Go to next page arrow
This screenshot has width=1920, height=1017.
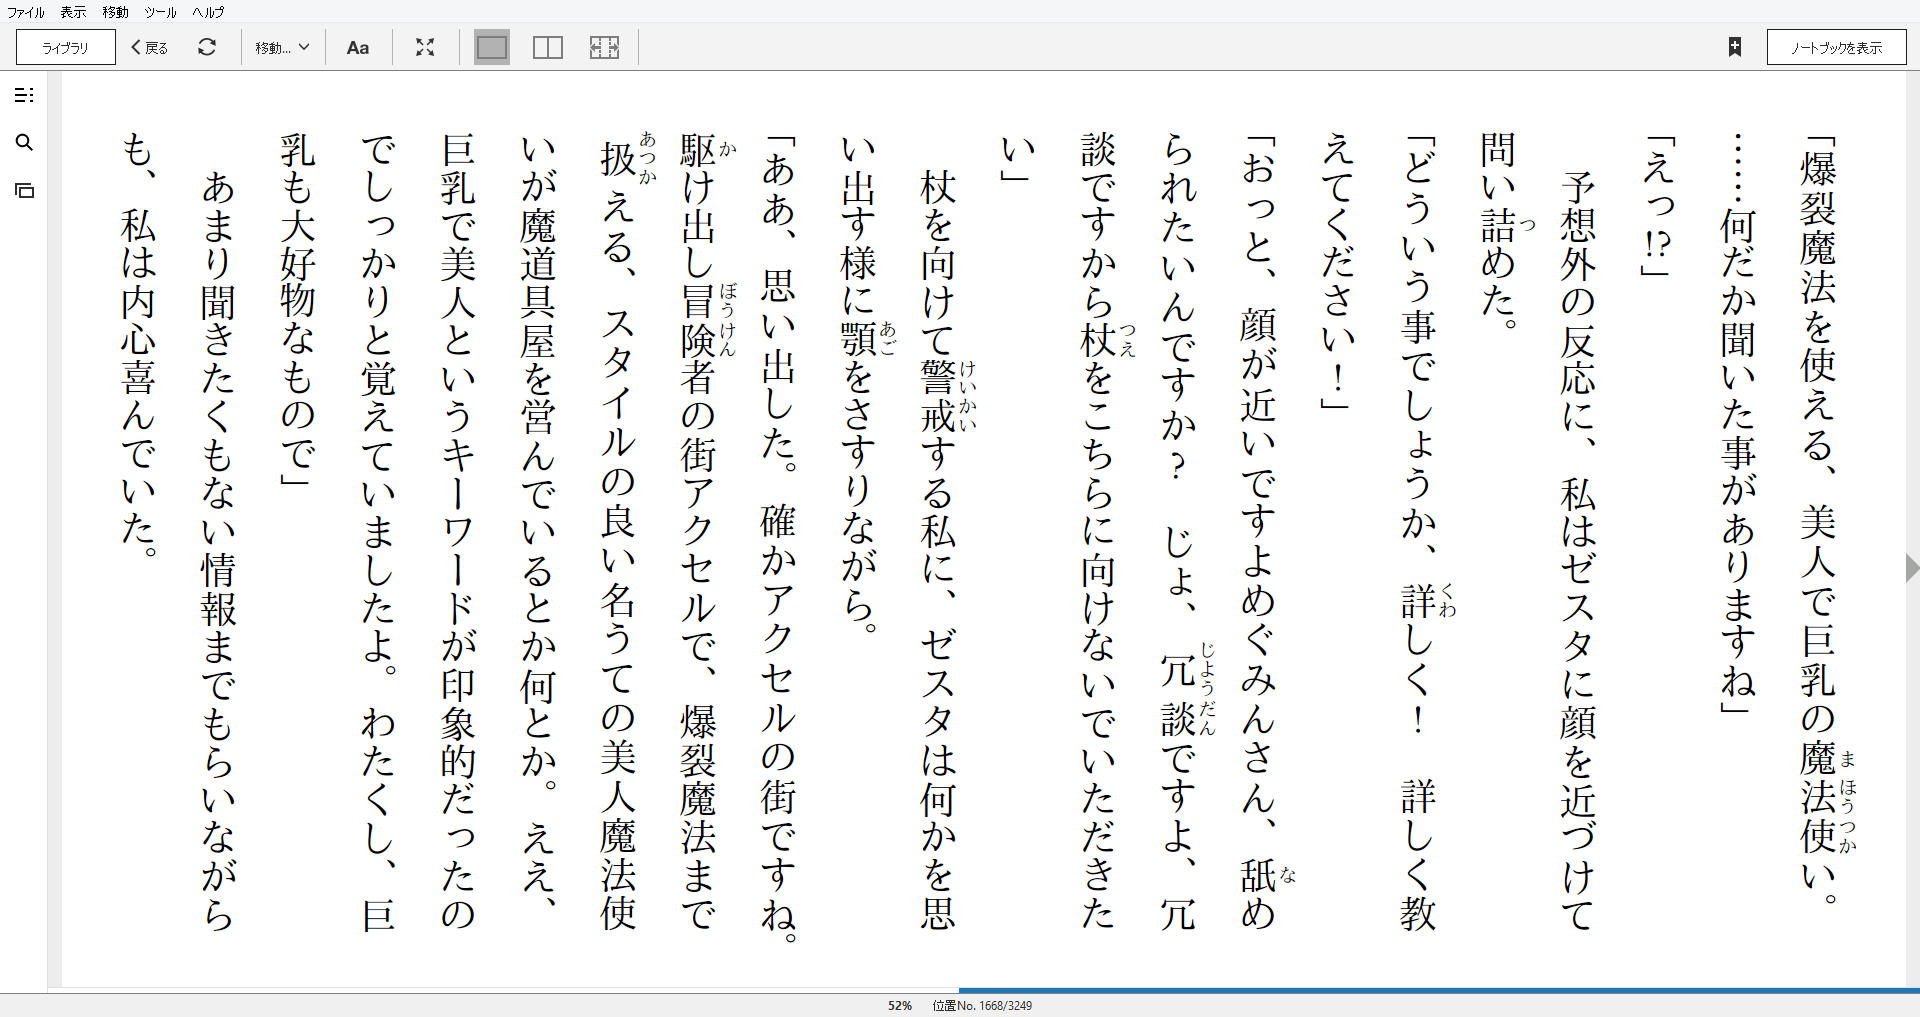[1912, 567]
